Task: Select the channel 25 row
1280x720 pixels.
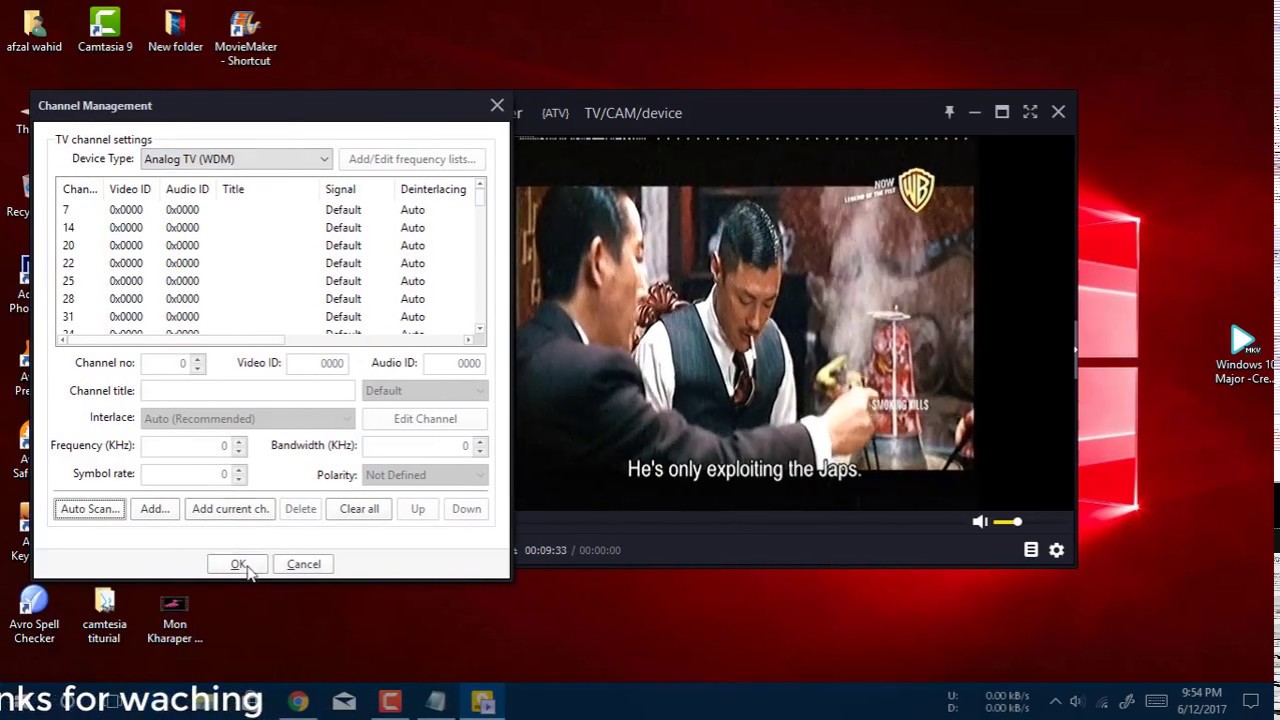Action: click(x=265, y=281)
